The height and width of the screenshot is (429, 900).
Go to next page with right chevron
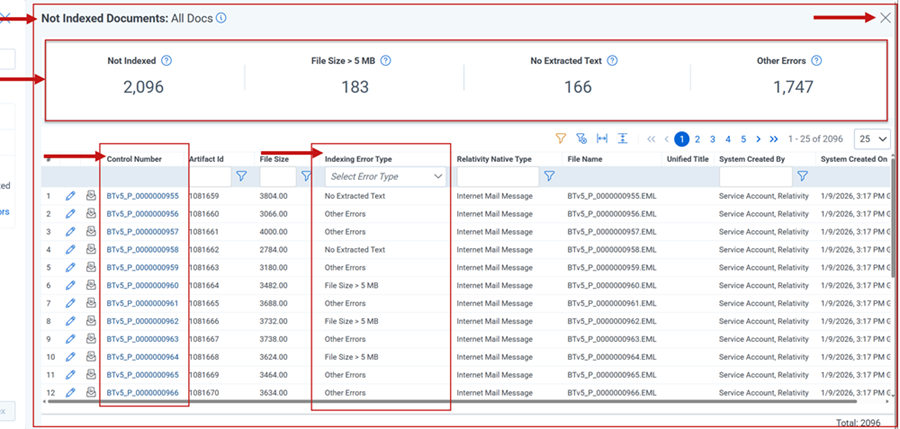pos(758,139)
